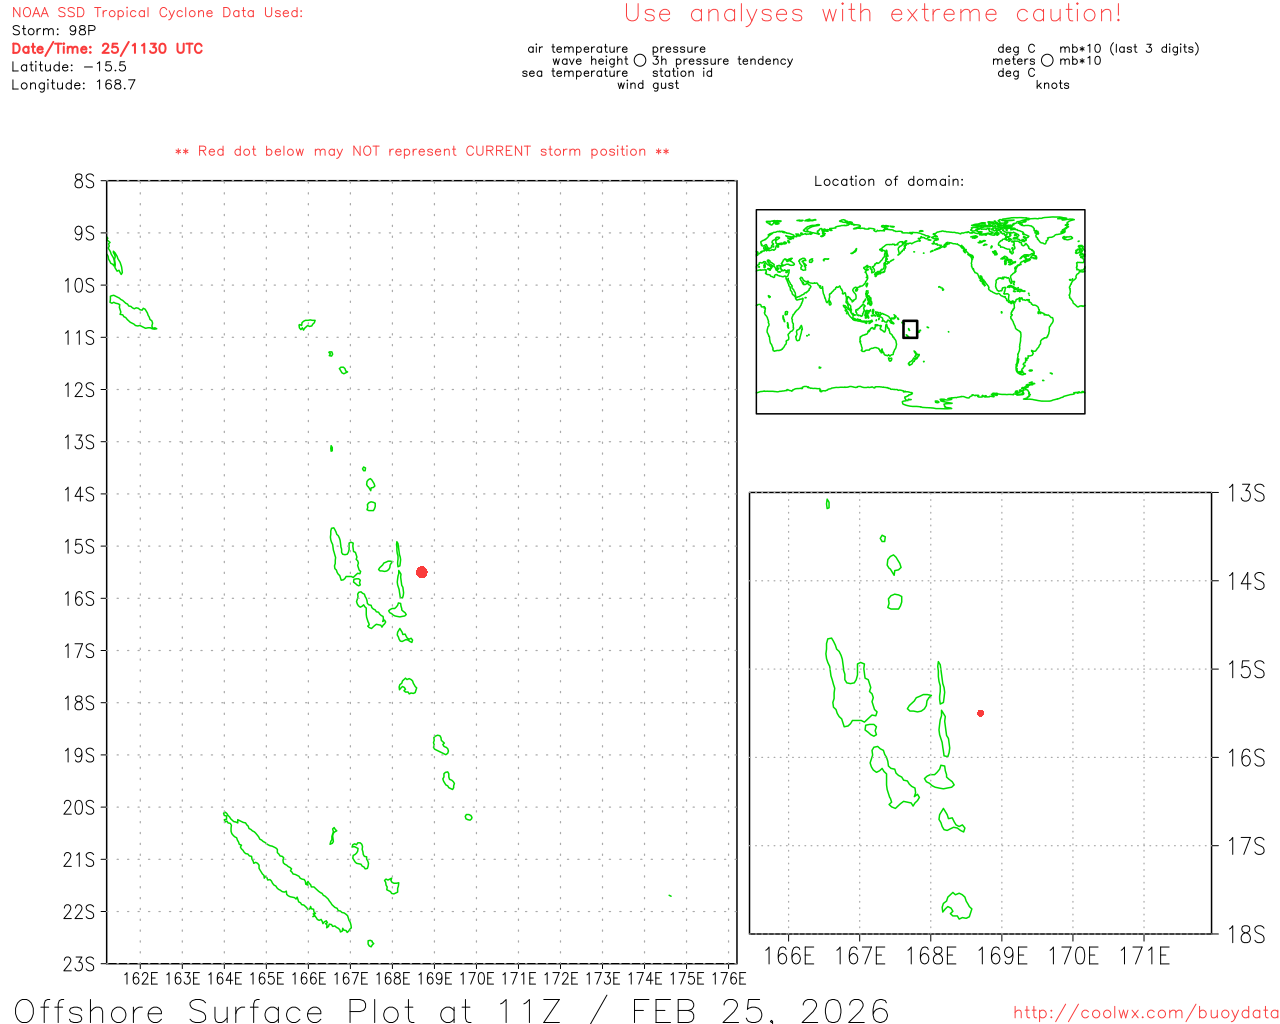Screen dimensions: 1280x1024
Task: Click the "Use analyses with extreme caution!" heading
Action: pos(872,14)
